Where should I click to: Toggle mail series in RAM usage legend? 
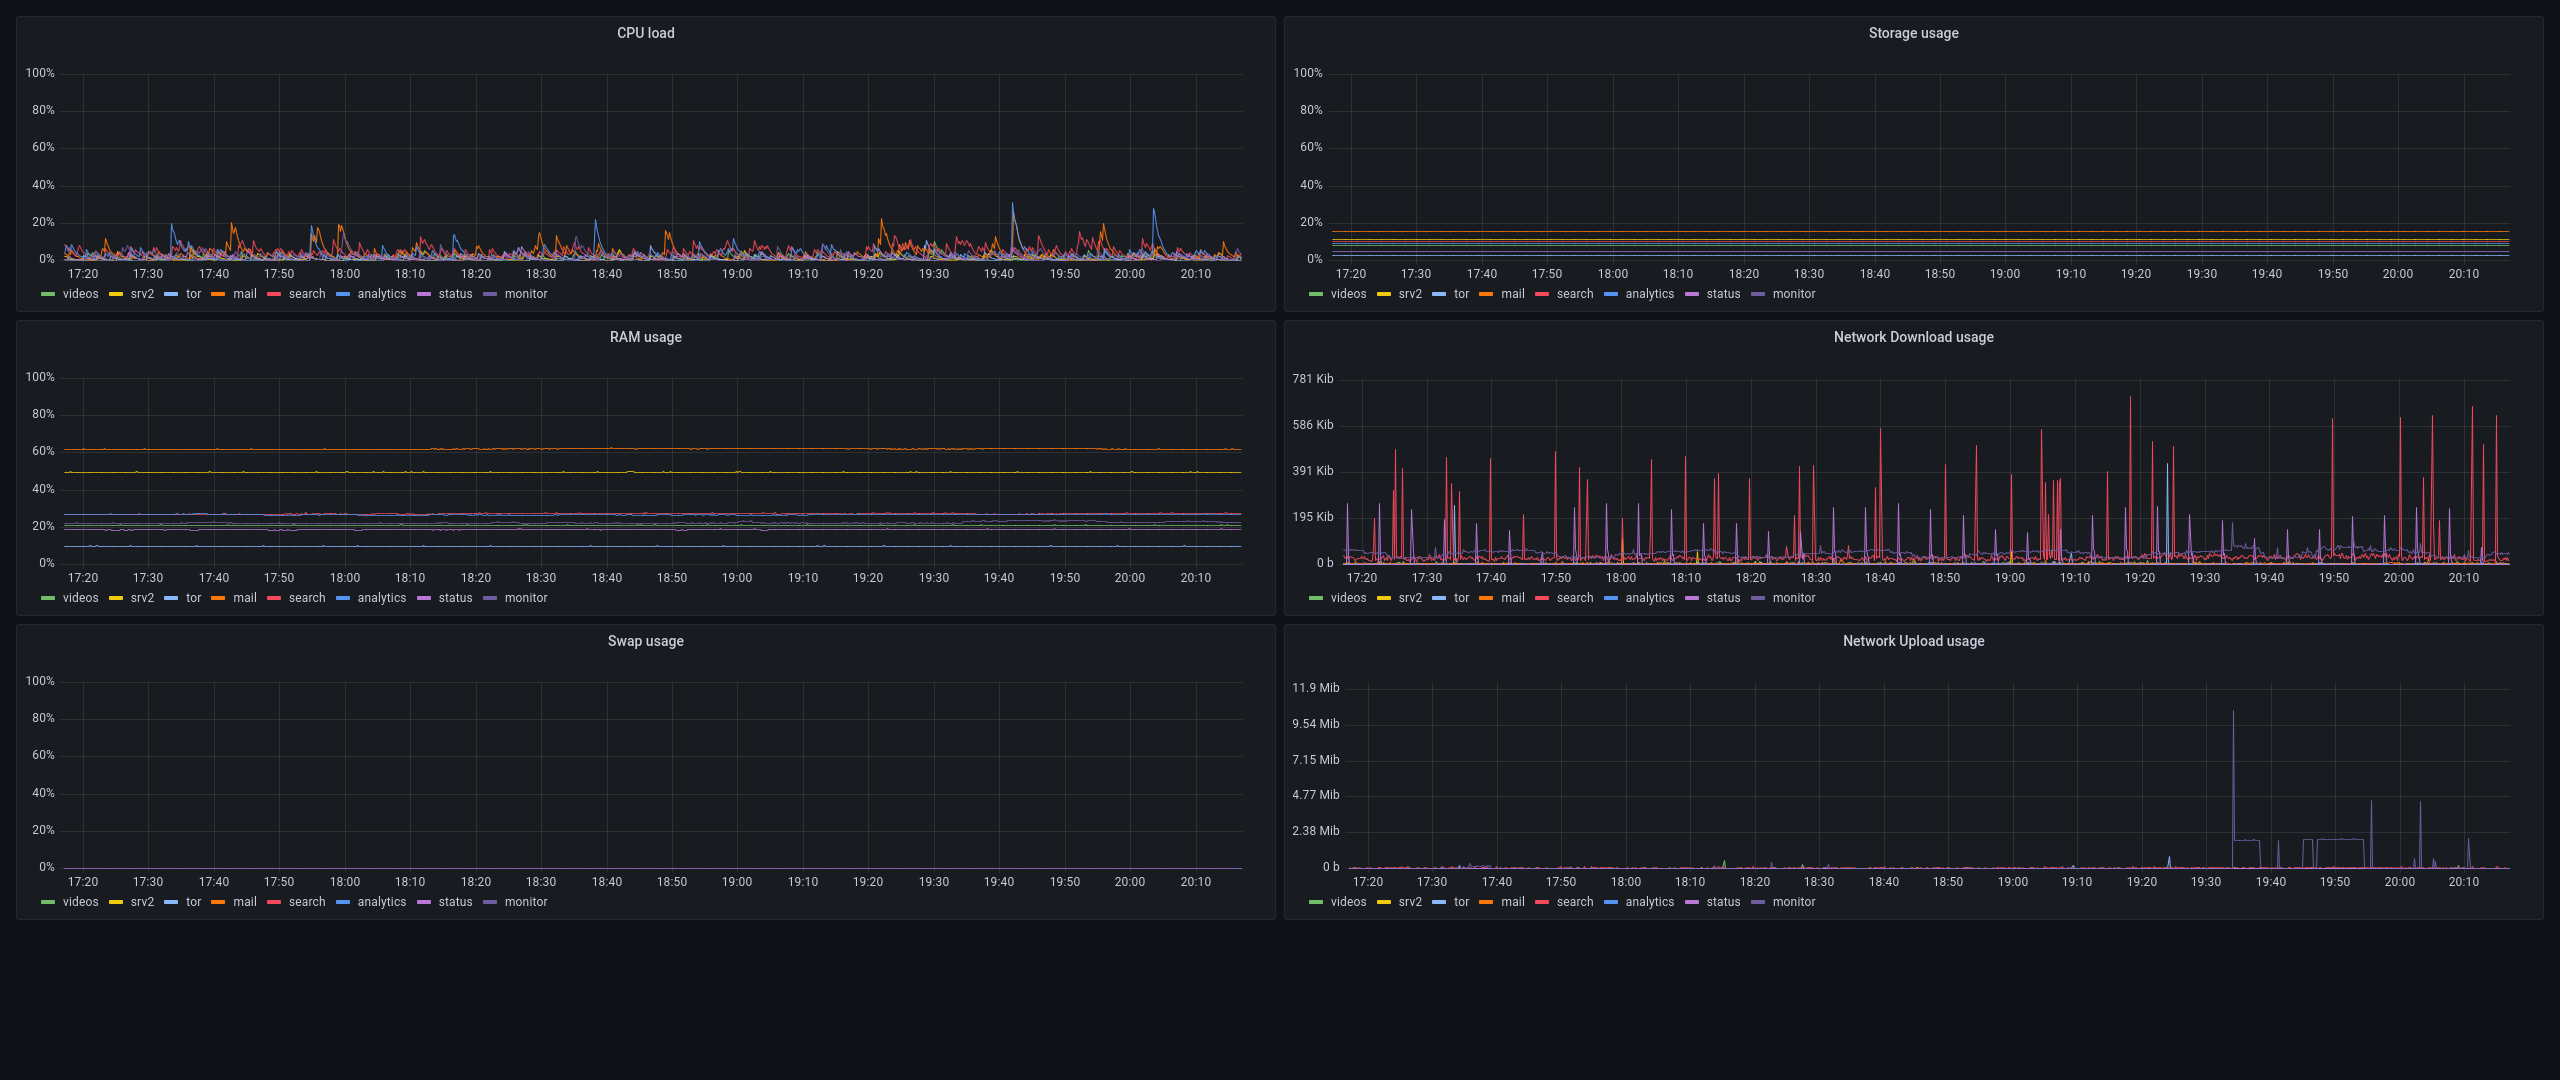pos(244,598)
